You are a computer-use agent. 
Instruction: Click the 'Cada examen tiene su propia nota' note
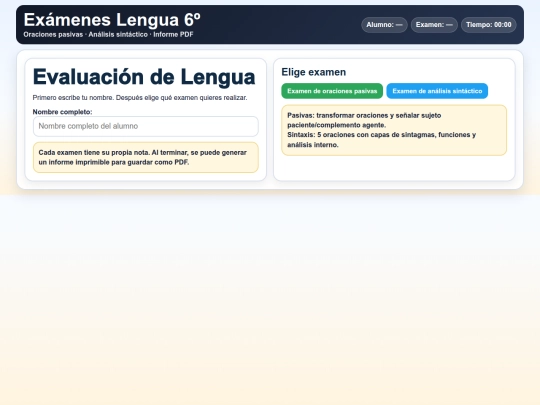(146, 157)
